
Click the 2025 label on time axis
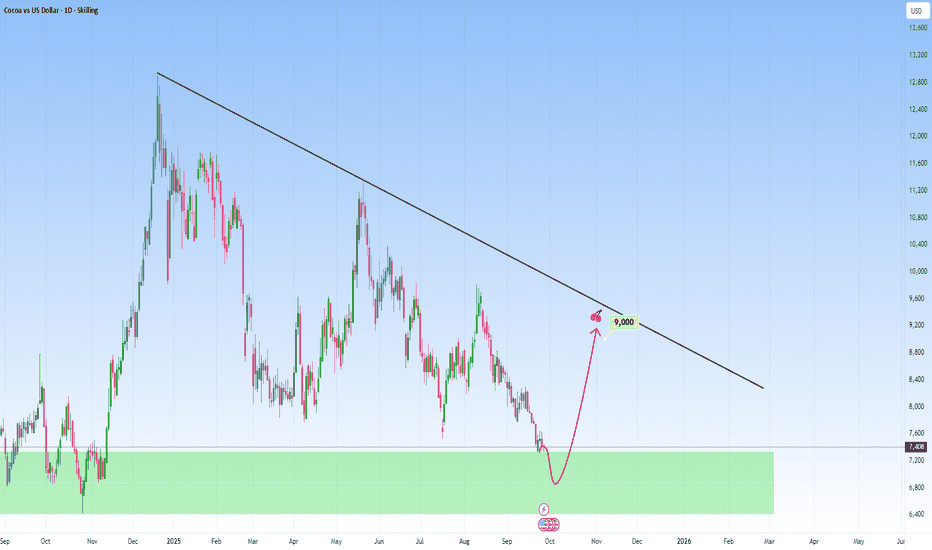(x=173, y=539)
